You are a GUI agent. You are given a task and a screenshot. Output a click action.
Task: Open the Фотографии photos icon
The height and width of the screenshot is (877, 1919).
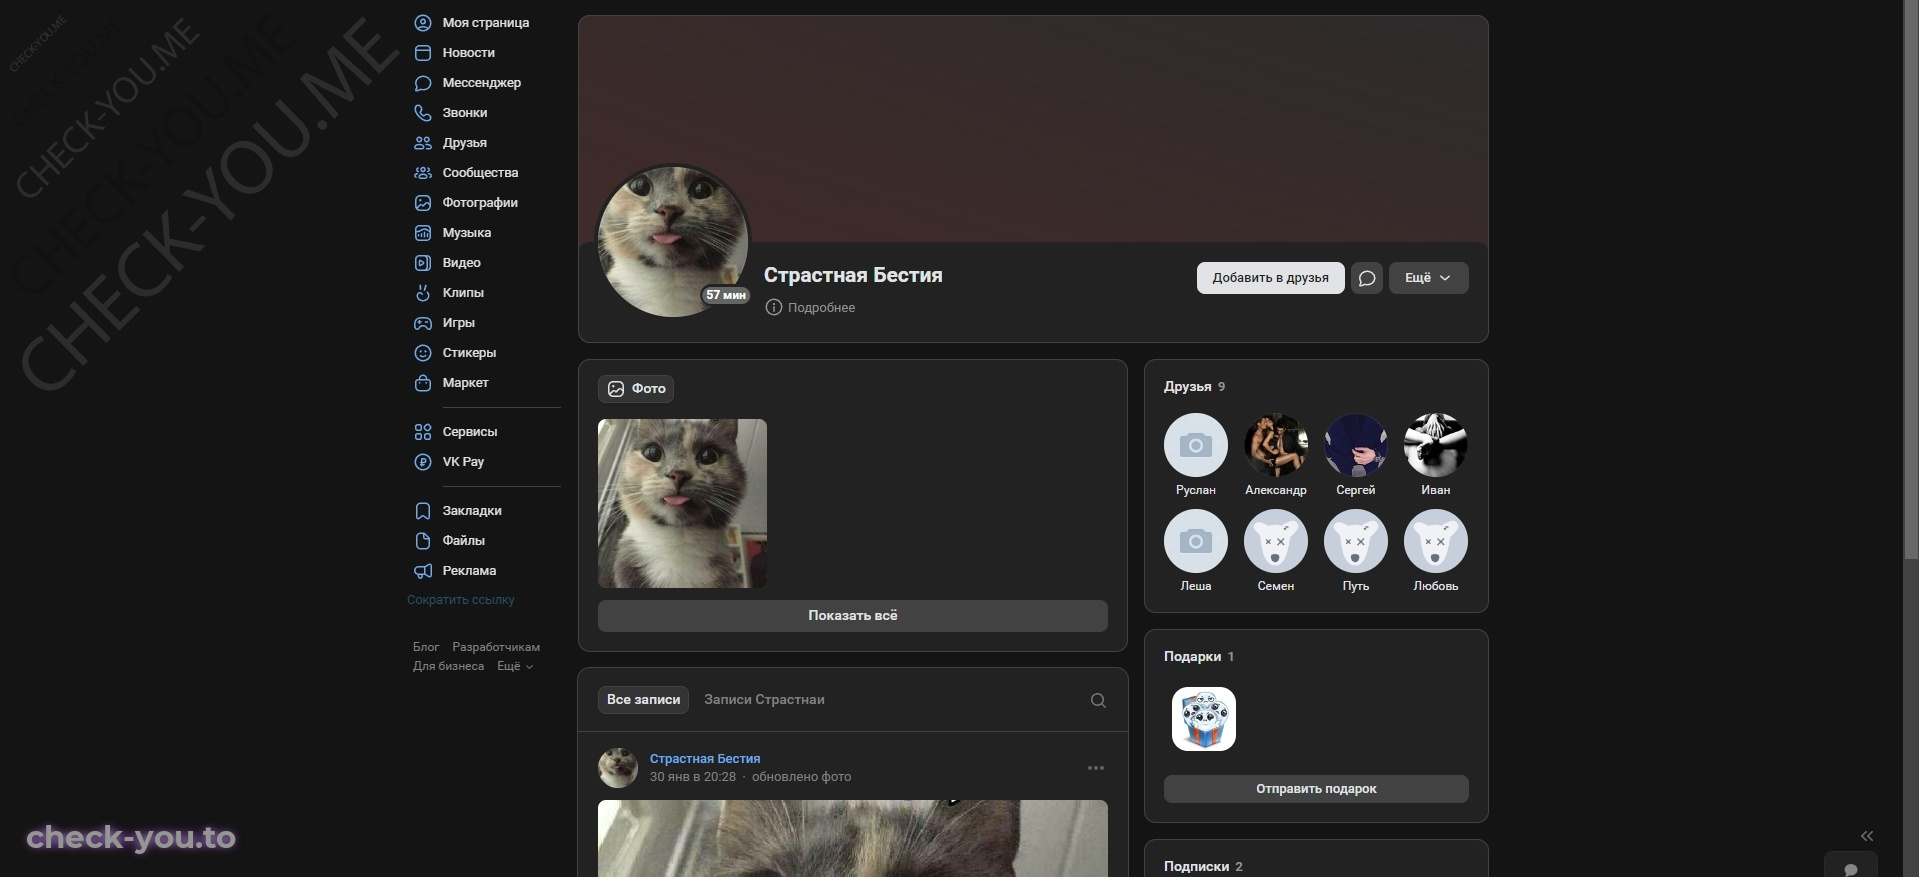point(423,203)
